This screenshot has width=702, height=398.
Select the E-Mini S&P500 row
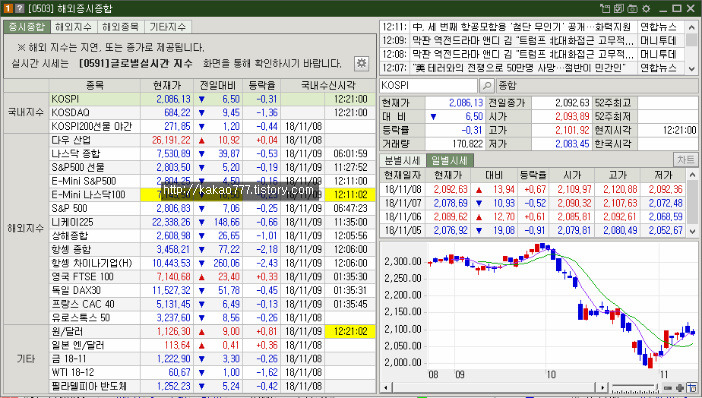212,181
